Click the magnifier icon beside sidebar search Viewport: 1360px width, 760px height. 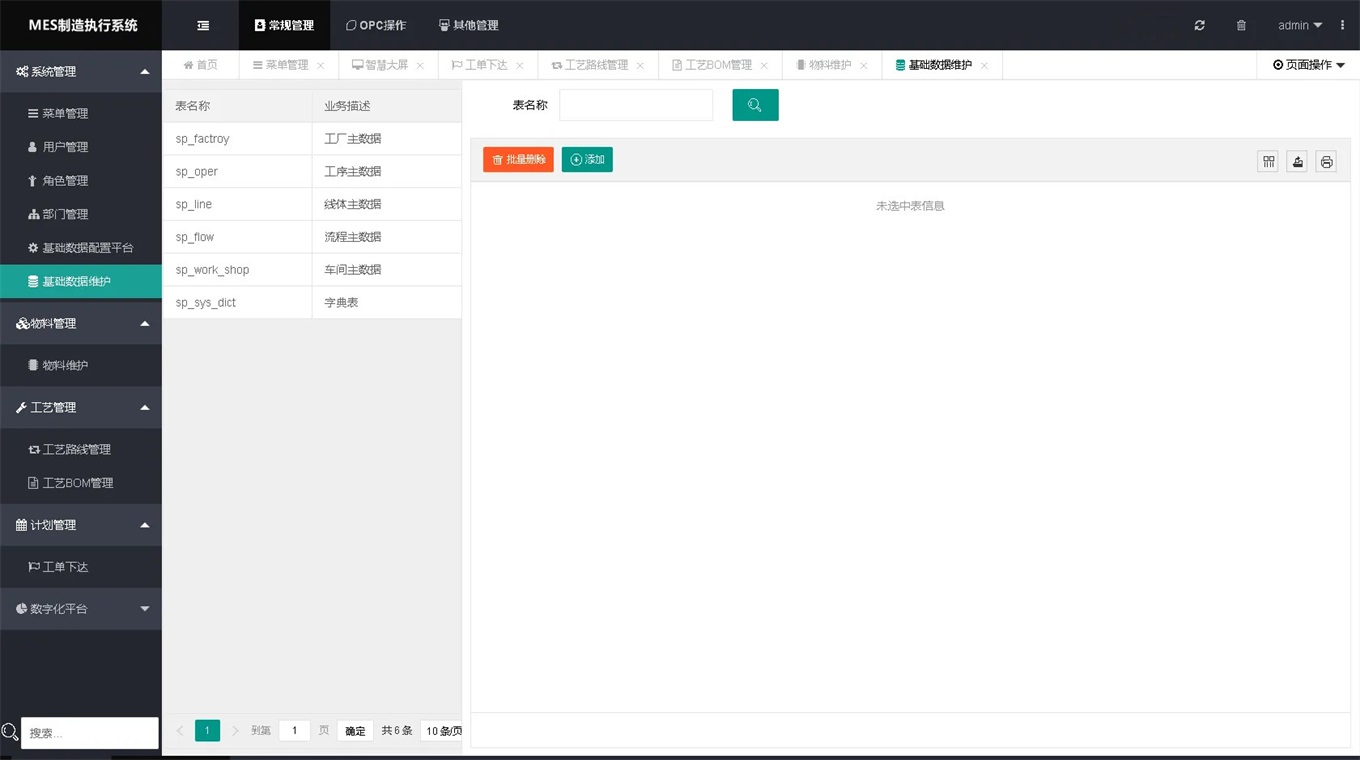[10, 732]
